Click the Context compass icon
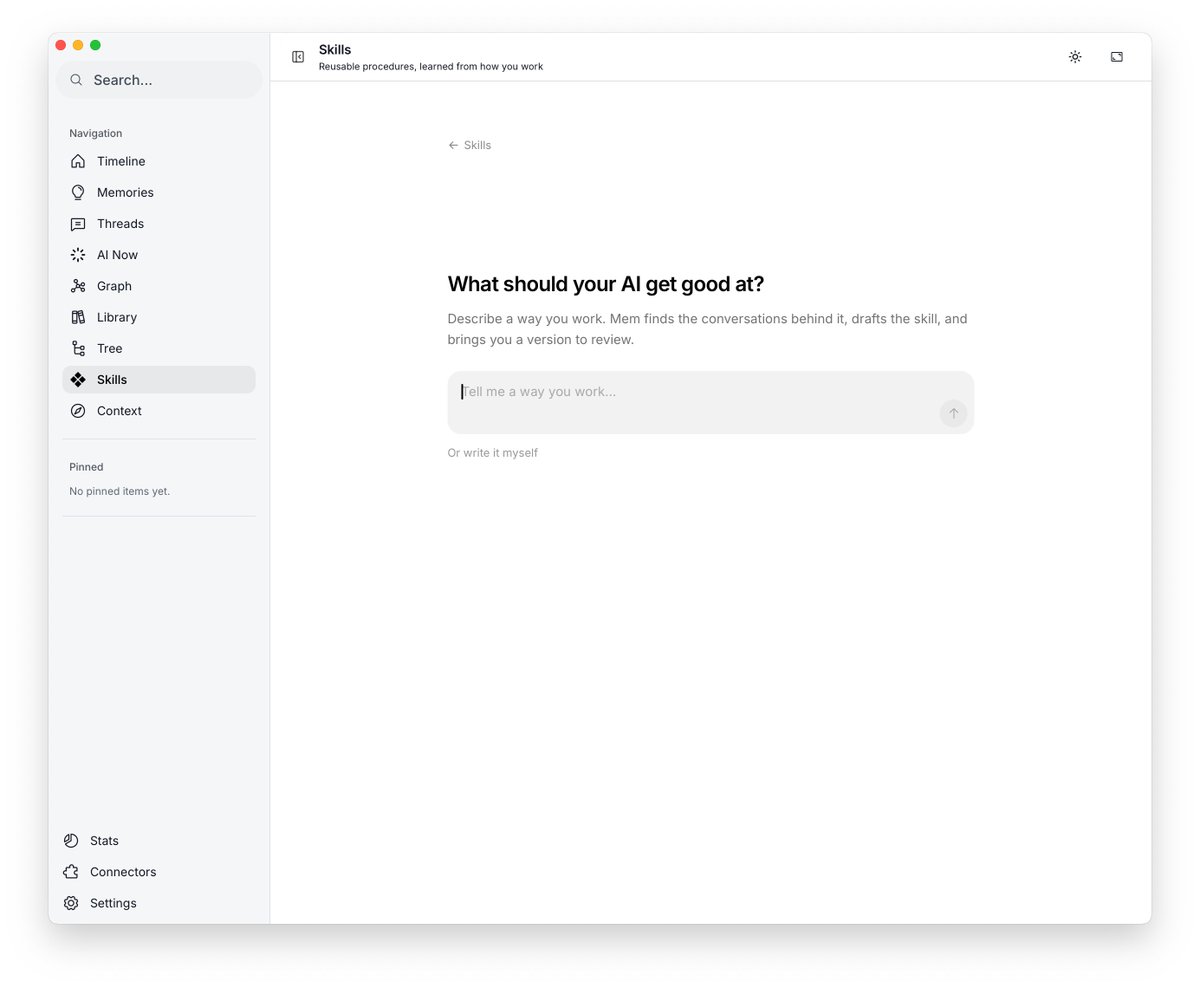 point(78,411)
